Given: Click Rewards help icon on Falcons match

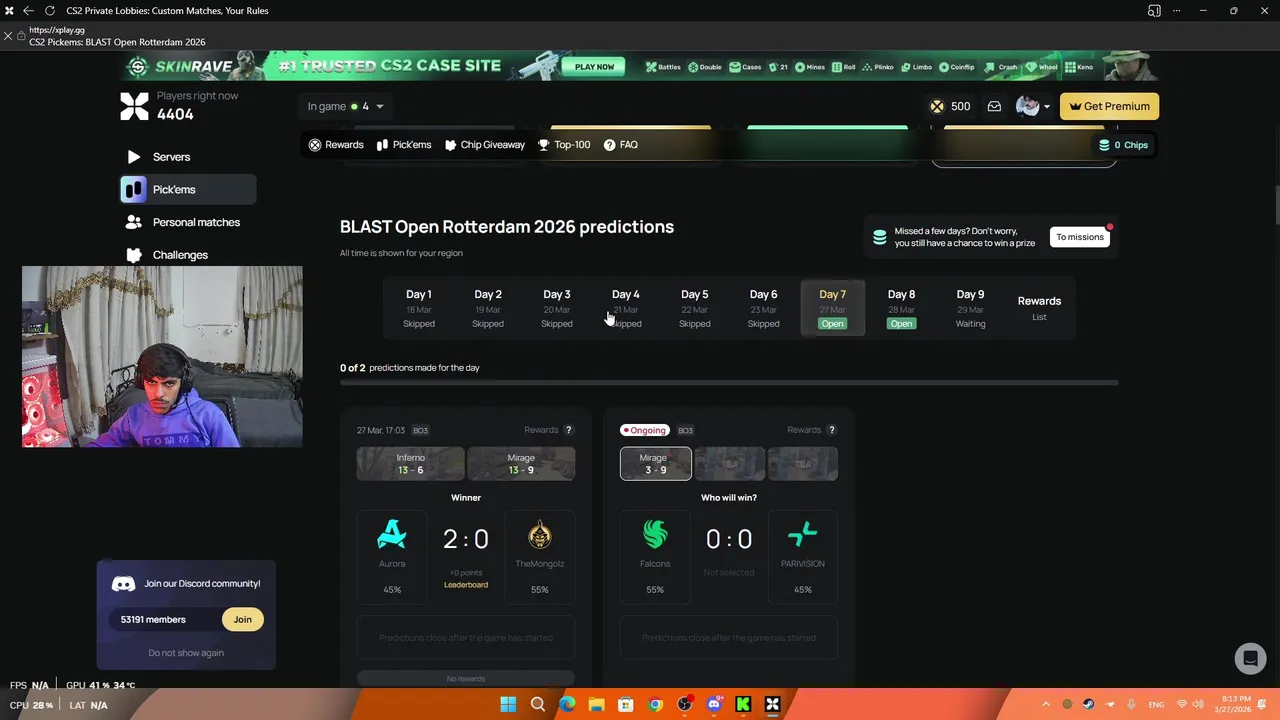Looking at the screenshot, I should 831,430.
